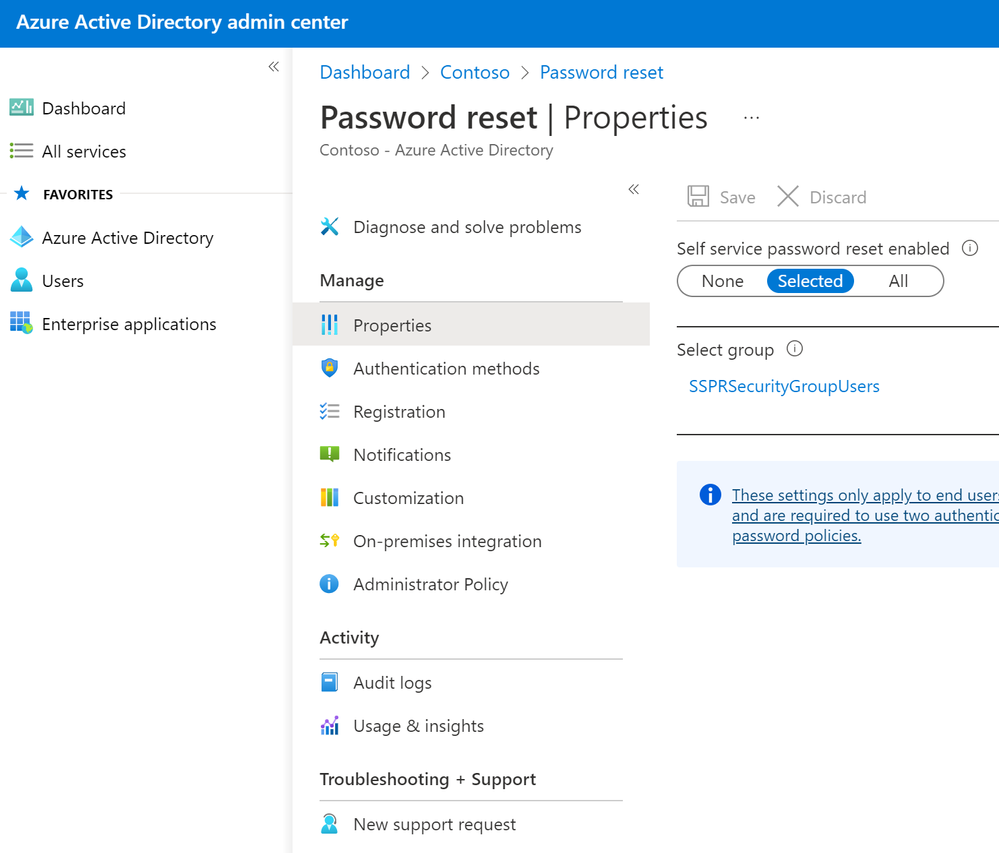Image resolution: width=999 pixels, height=853 pixels.
Task: Click the Contoso breadcrumb link
Action: coord(475,72)
